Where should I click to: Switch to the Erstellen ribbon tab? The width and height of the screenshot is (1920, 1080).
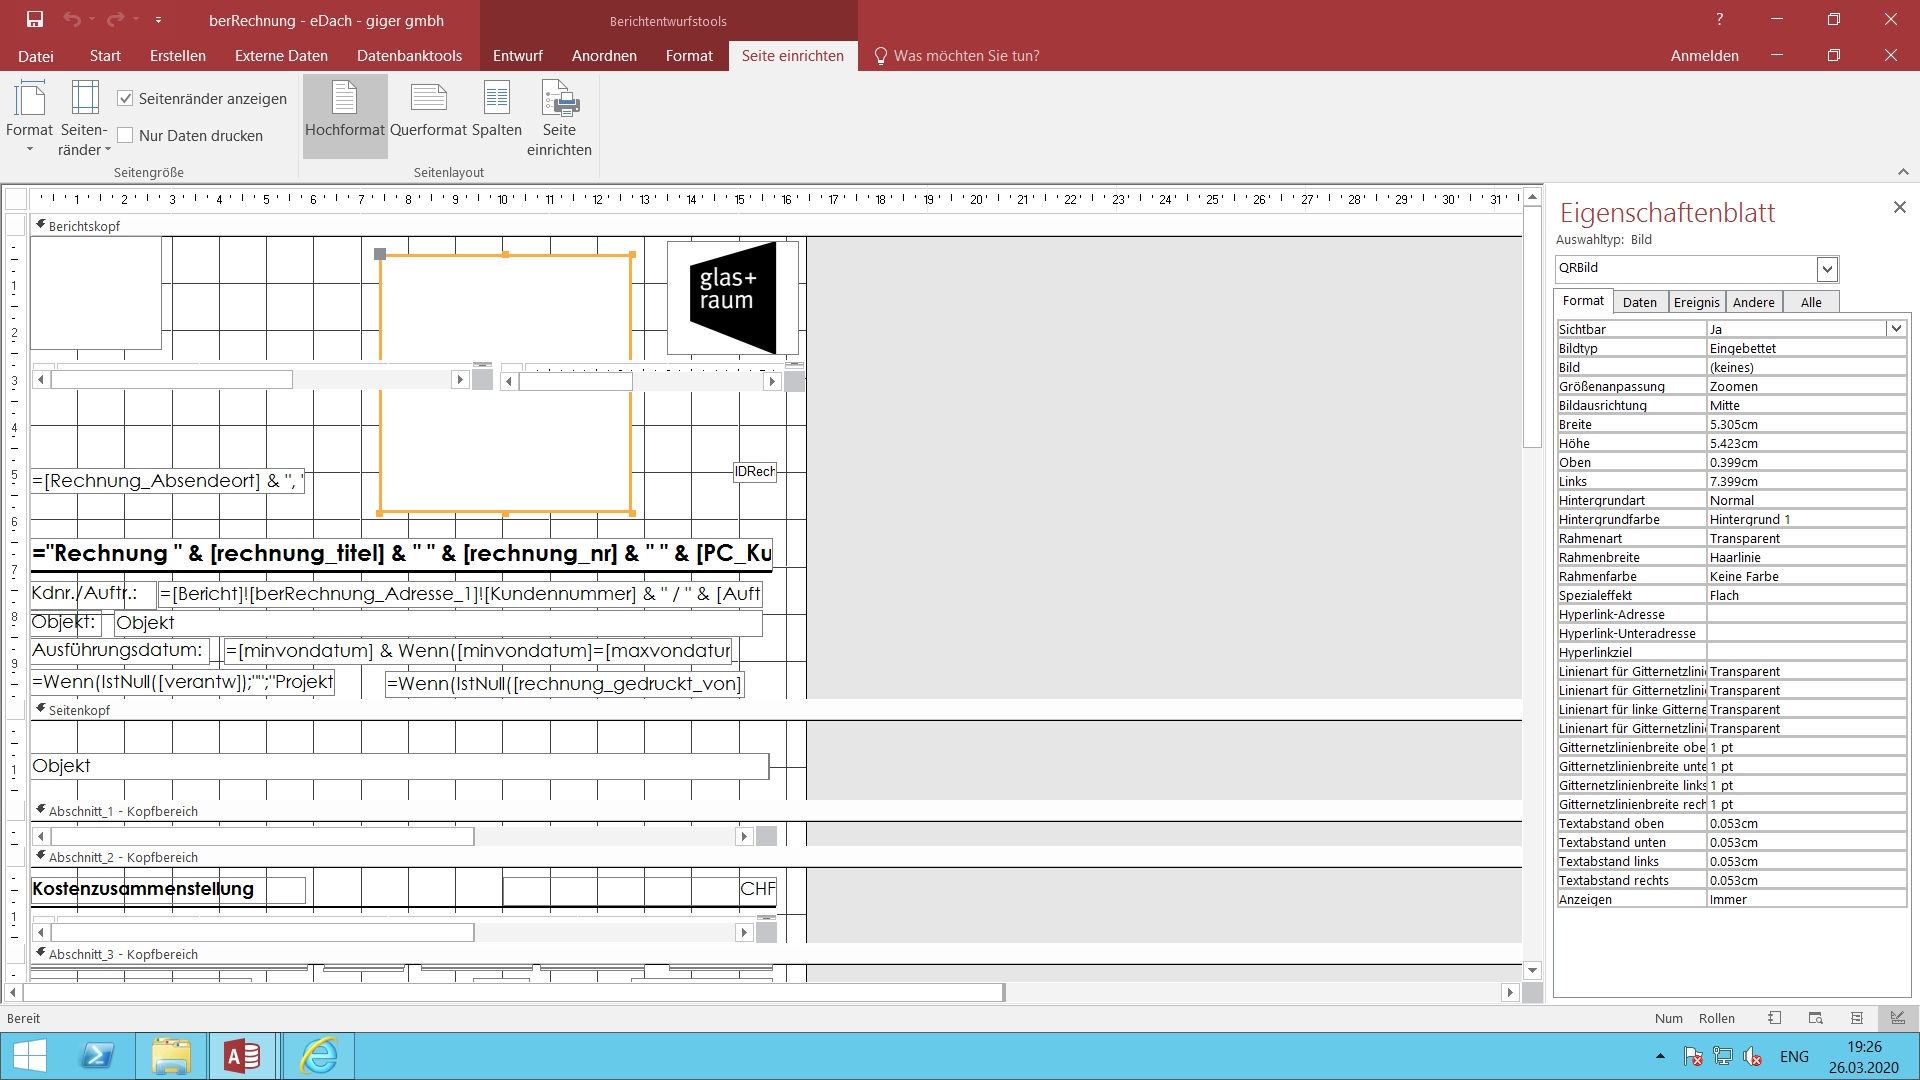click(x=178, y=56)
